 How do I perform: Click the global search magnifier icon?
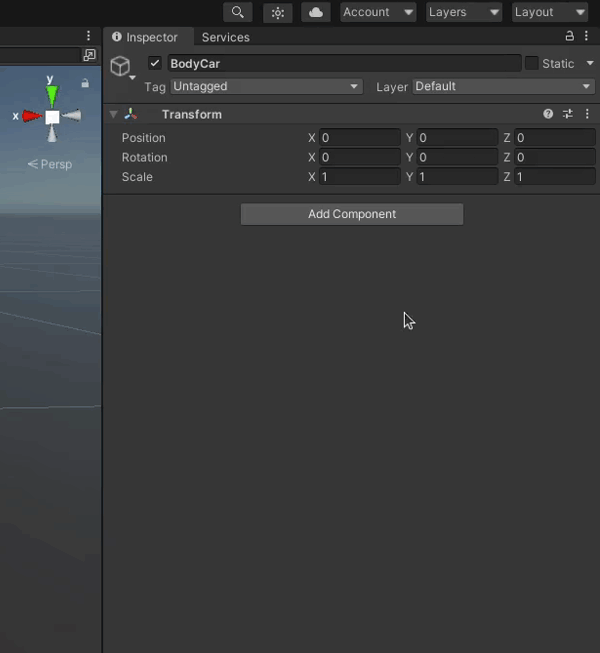point(237,12)
